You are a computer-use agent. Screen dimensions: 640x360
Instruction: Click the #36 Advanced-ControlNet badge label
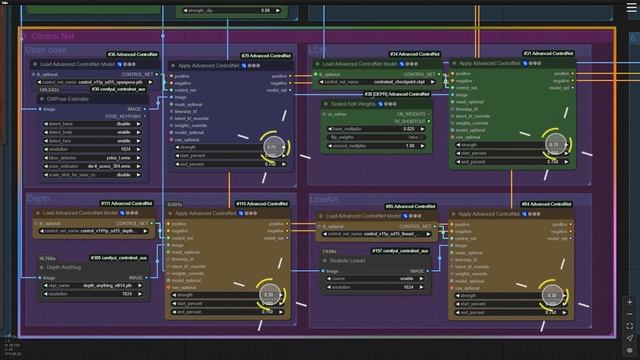pyautogui.click(x=132, y=54)
